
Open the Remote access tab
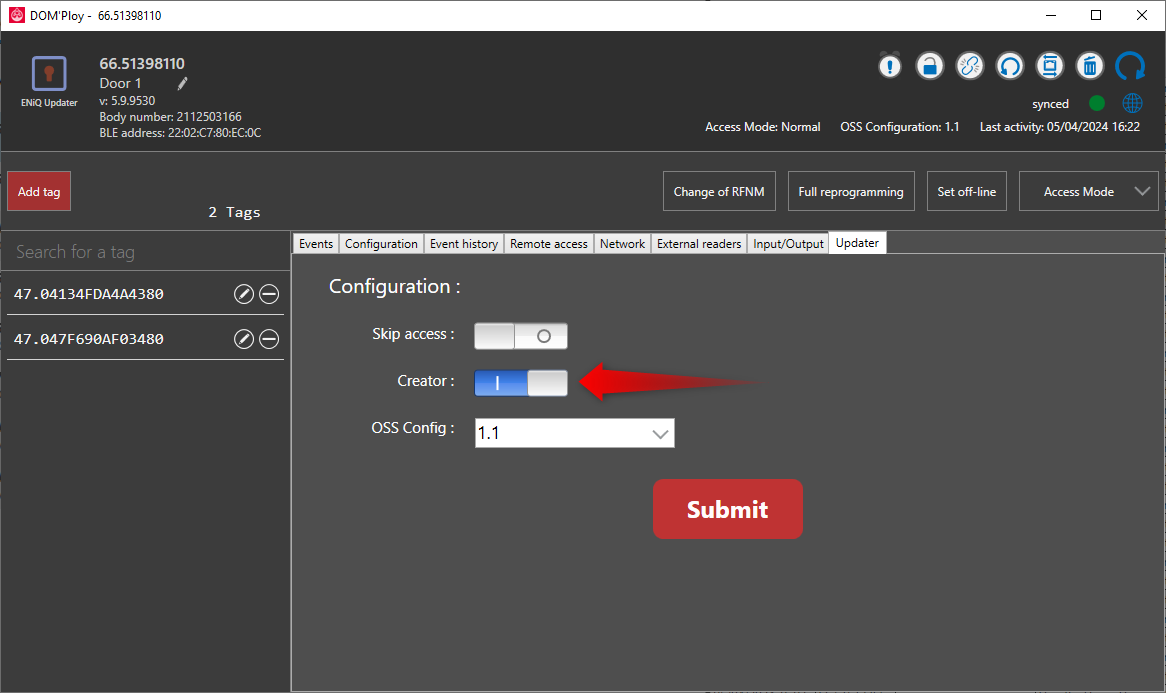pyautogui.click(x=549, y=244)
